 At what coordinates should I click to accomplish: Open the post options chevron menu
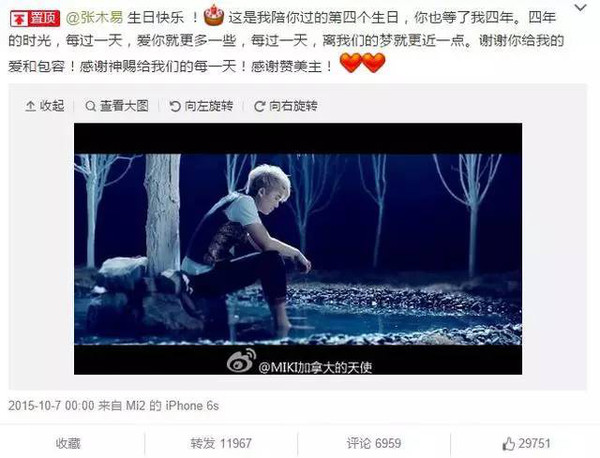click(x=581, y=8)
